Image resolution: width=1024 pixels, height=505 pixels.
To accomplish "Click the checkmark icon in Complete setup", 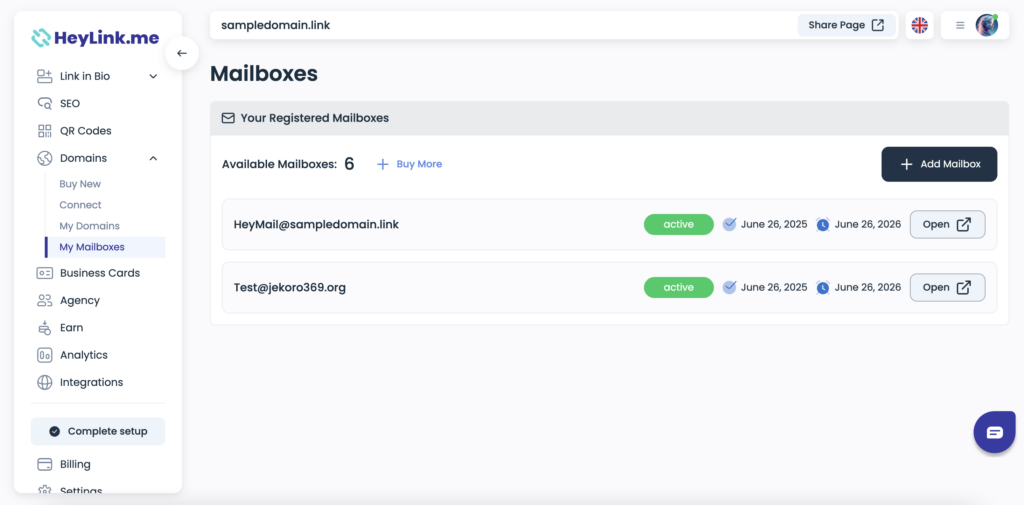I will (x=54, y=431).
